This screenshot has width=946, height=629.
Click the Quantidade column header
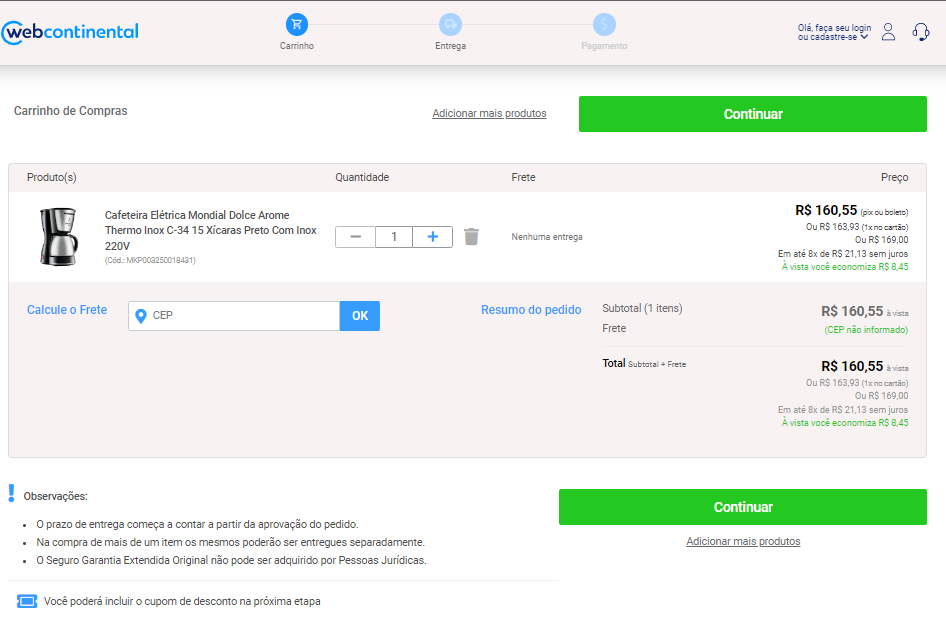click(362, 177)
